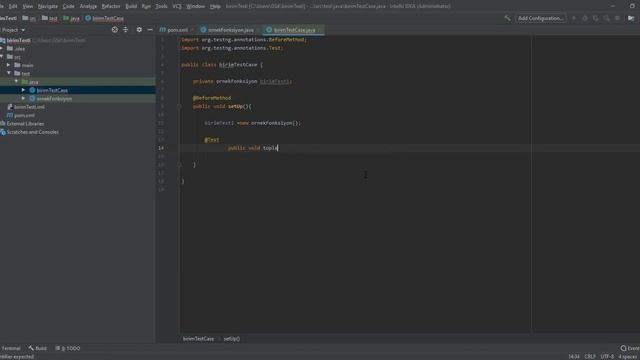
Task: Open the Event Log in the status bar
Action: click(x=630, y=348)
